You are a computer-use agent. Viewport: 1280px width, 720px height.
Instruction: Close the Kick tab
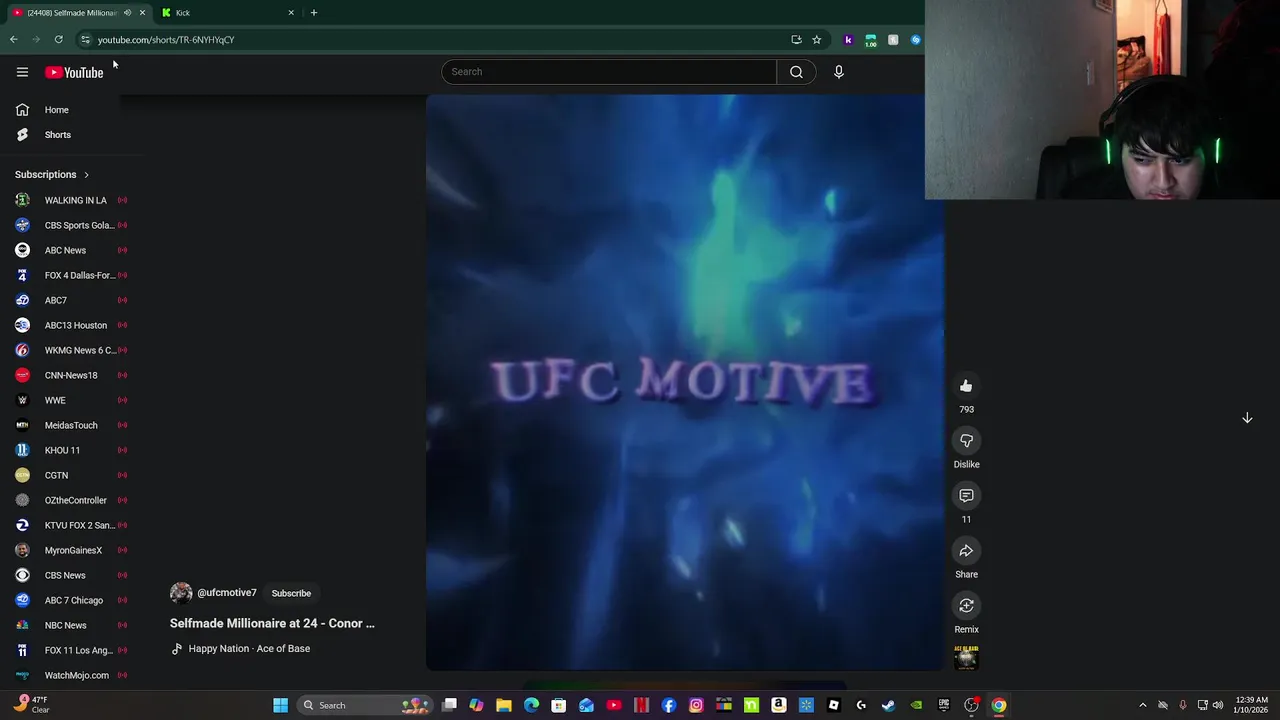tap(291, 13)
